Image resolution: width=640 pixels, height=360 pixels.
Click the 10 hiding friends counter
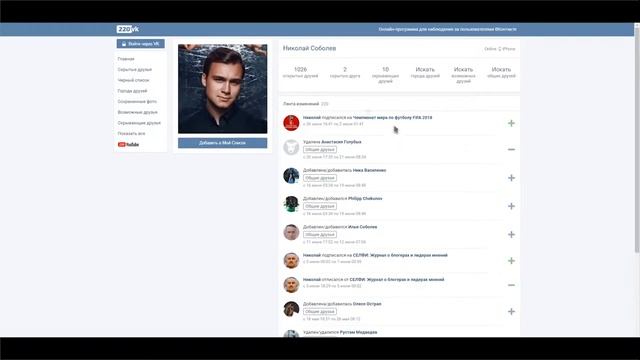point(385,75)
